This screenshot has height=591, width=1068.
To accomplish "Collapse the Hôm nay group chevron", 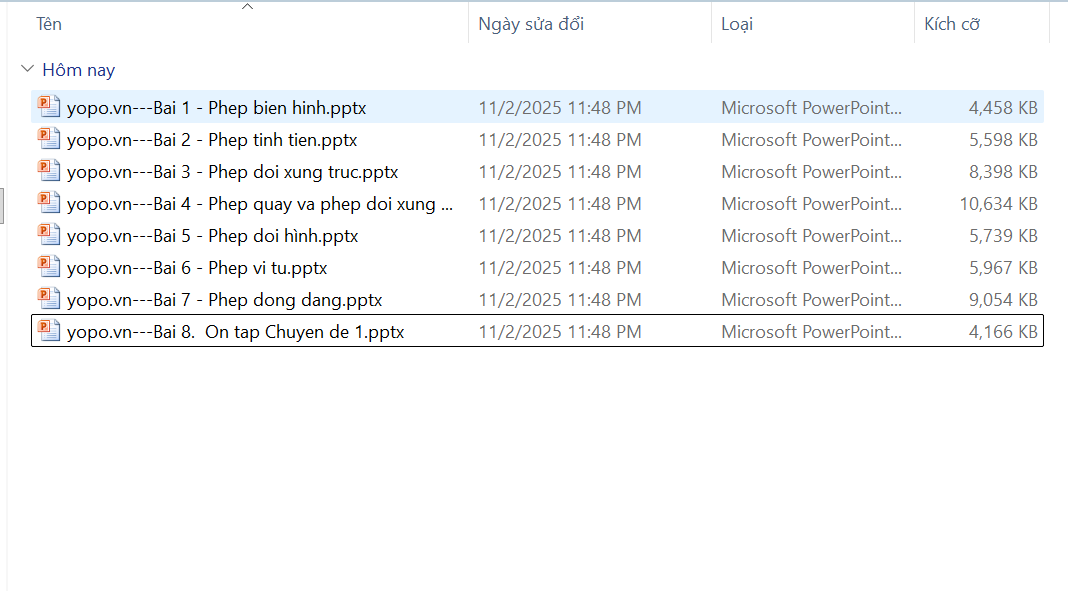I will click(x=26, y=70).
